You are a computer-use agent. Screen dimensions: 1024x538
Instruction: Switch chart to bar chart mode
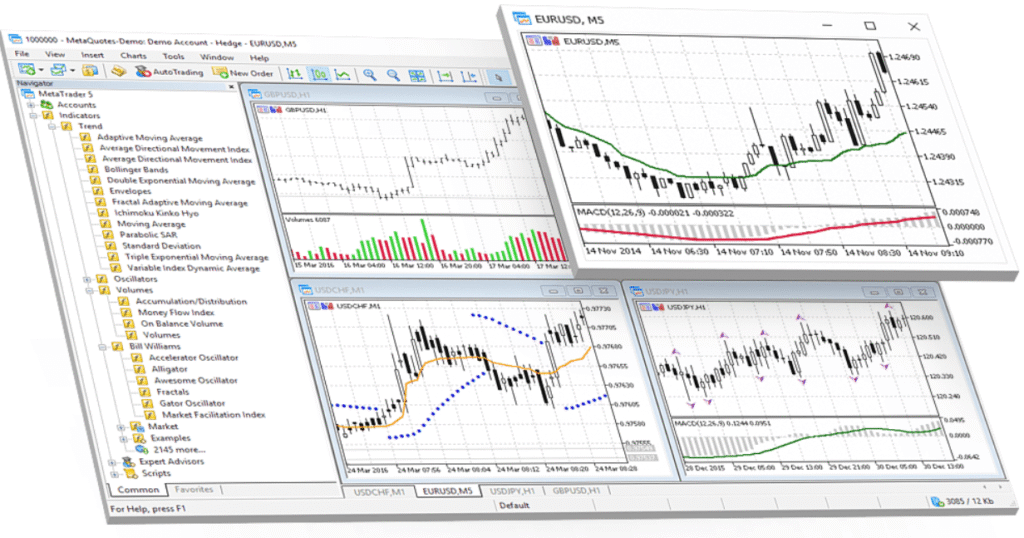[295, 73]
